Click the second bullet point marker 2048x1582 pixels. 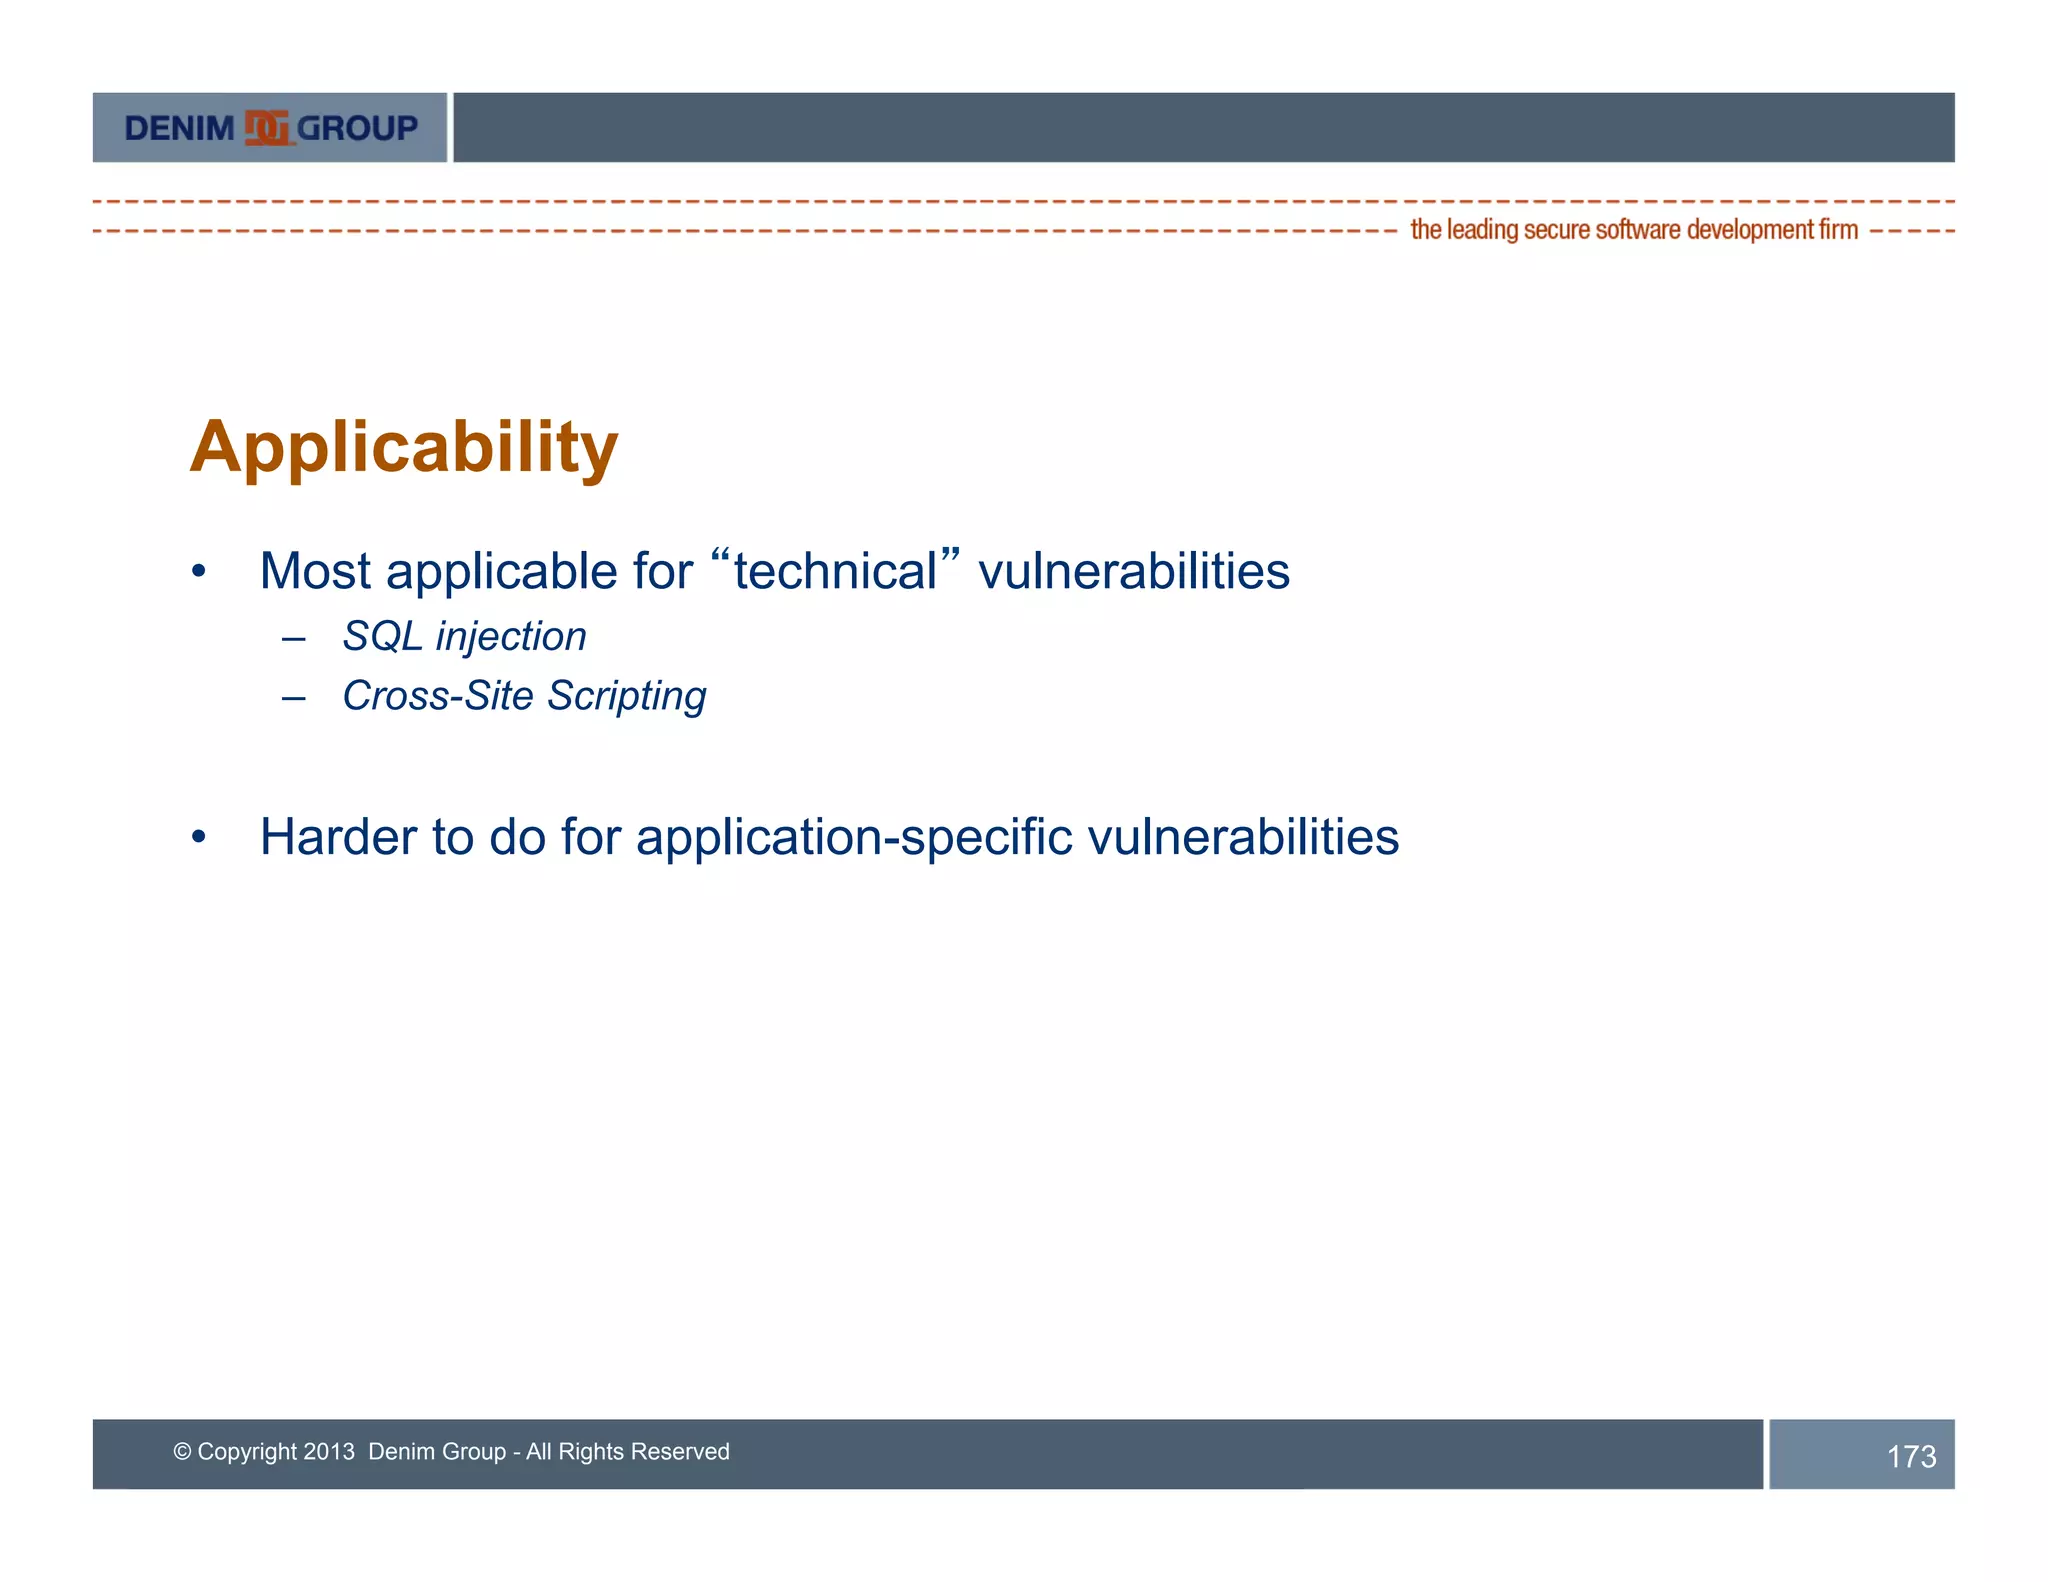click(199, 837)
